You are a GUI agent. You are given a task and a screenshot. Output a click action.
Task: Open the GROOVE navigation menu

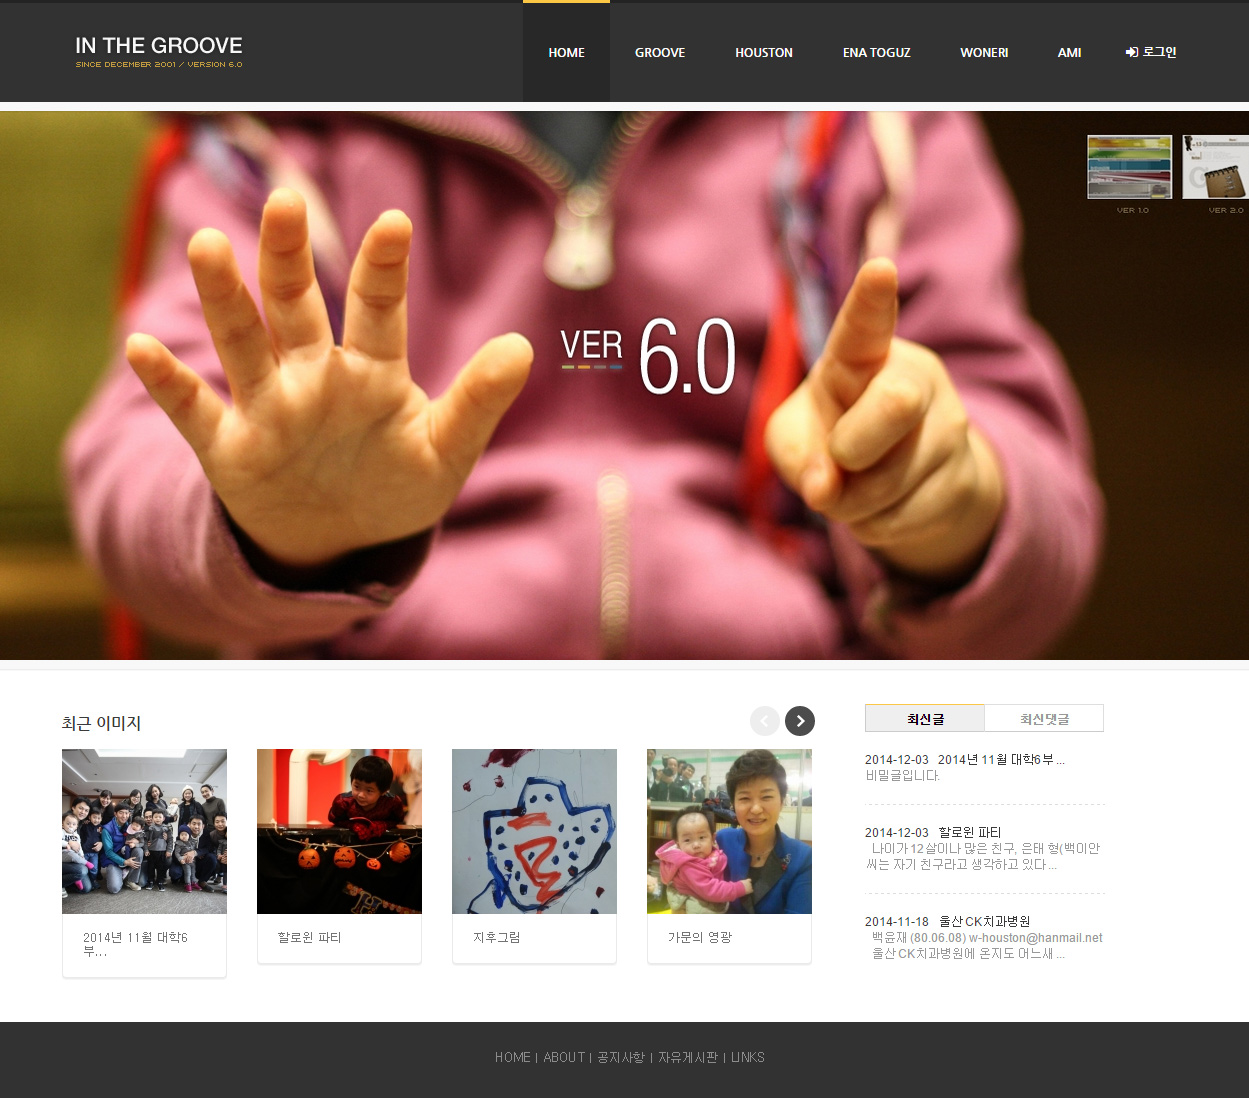[660, 52]
